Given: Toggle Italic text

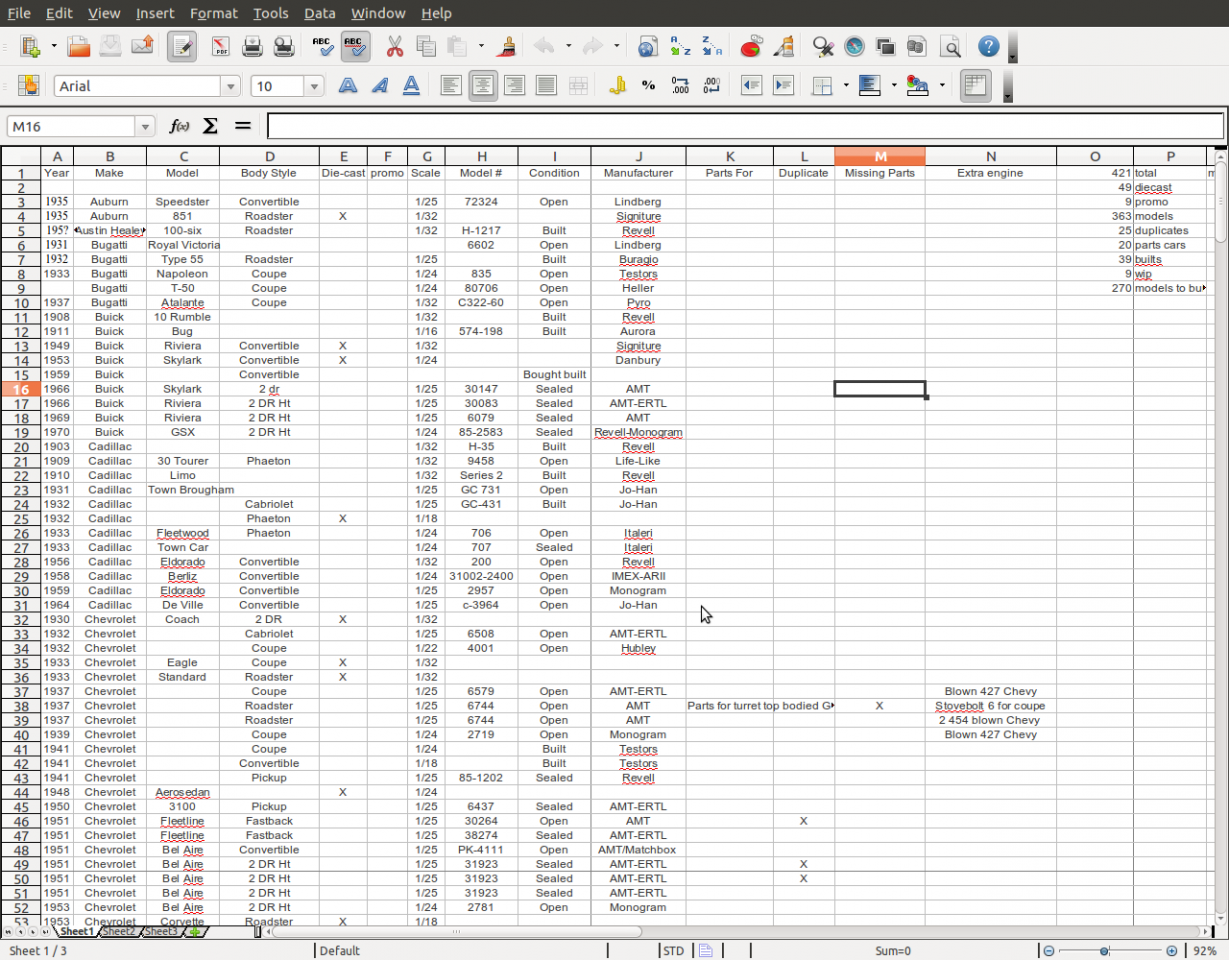Looking at the screenshot, I should (x=379, y=86).
